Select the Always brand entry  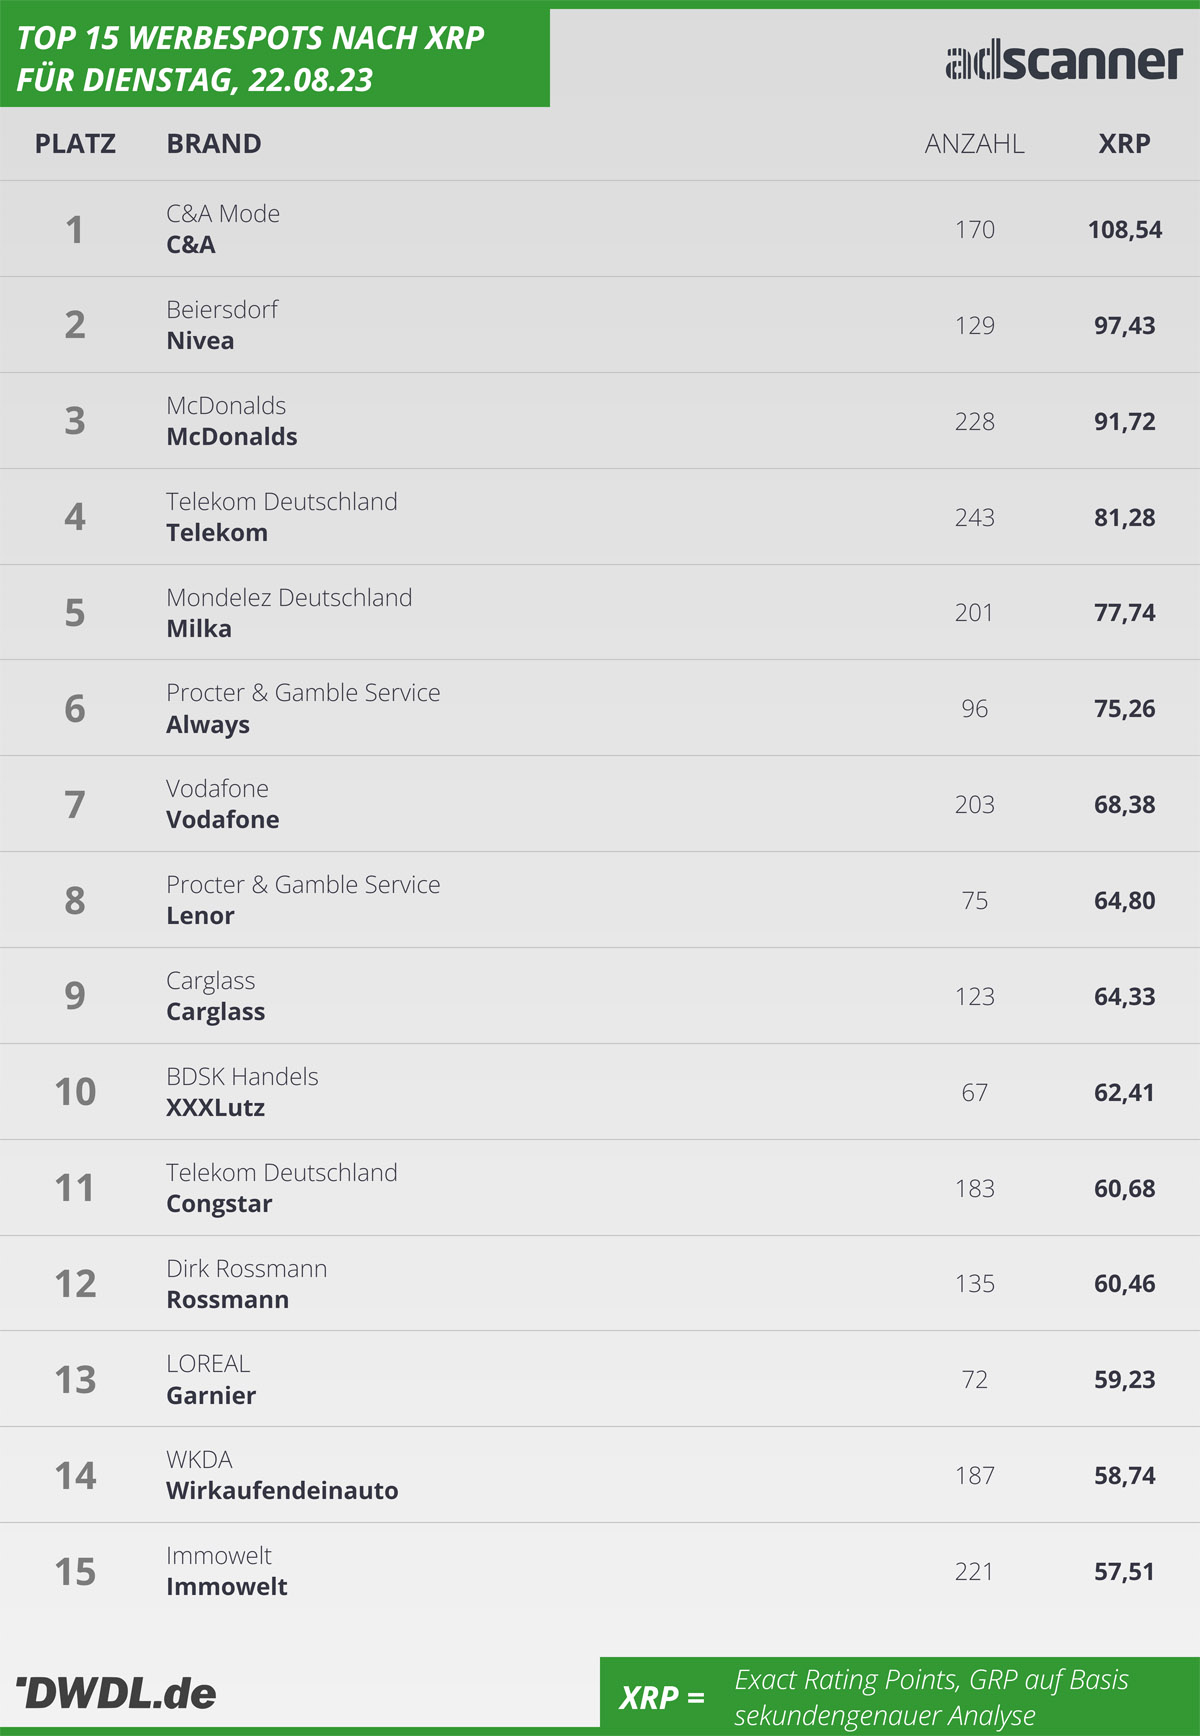click(208, 725)
